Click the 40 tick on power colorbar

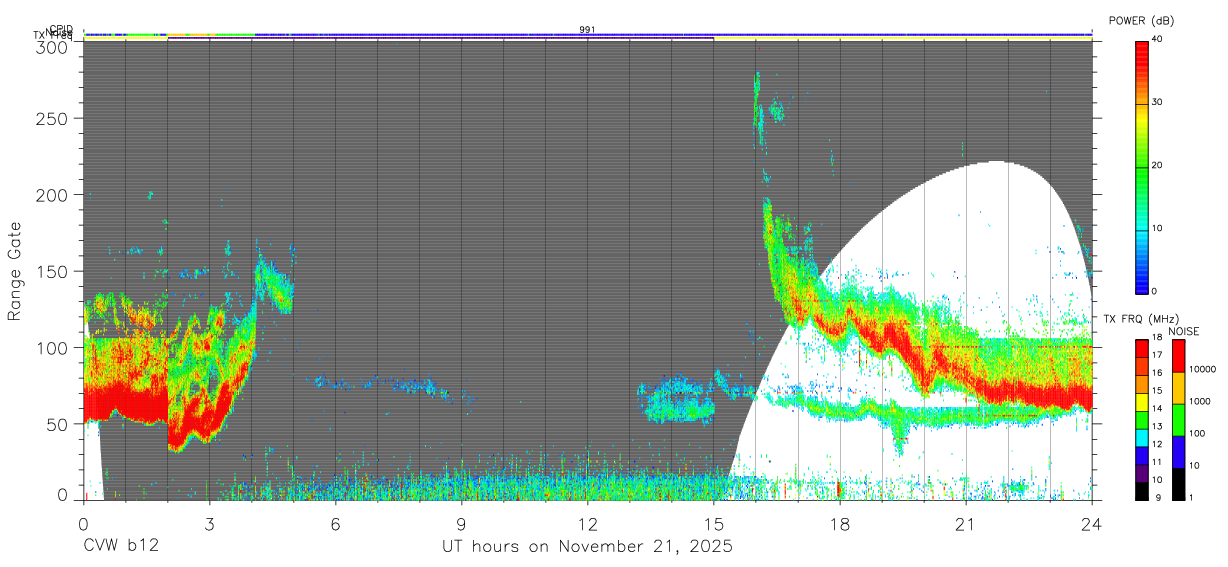[x=1155, y=39]
